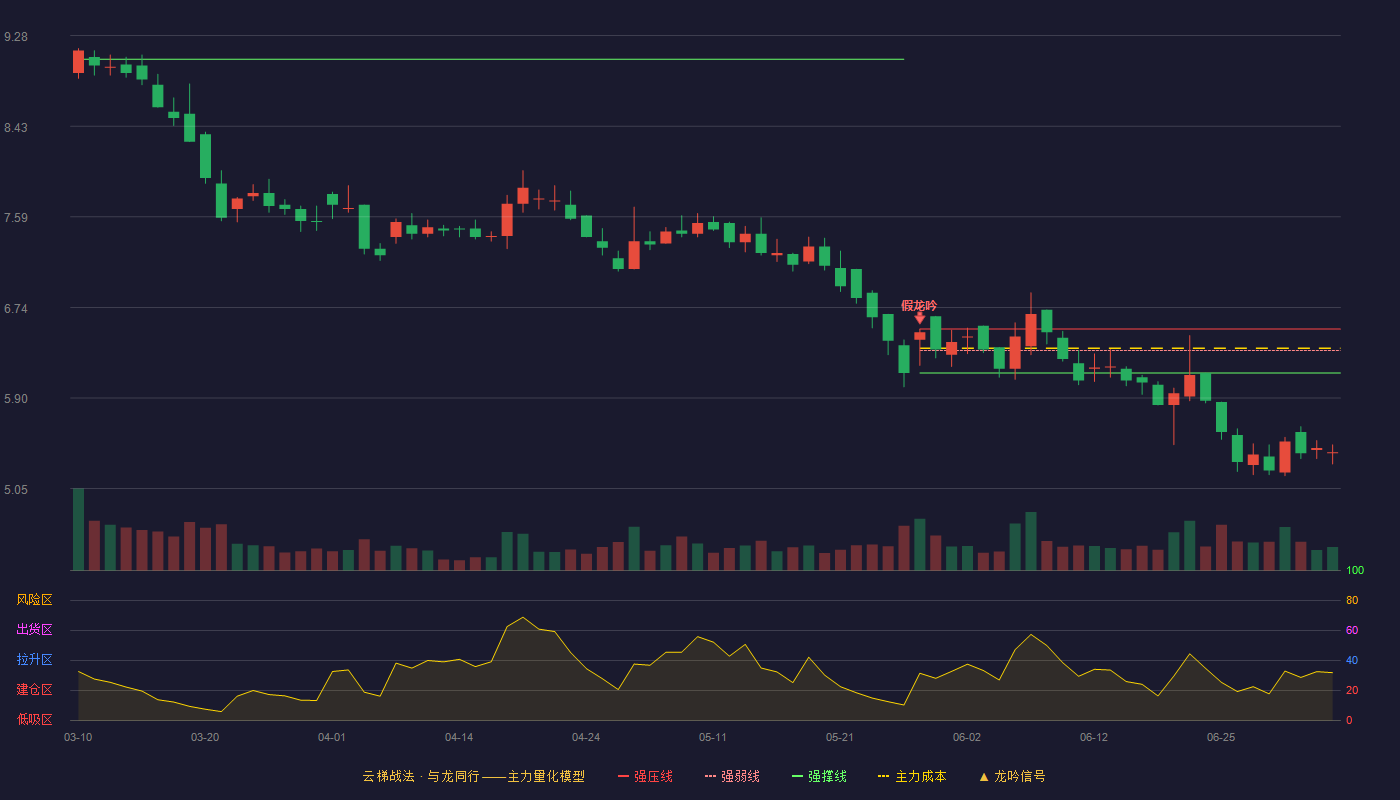Screen dimensions: 1400x800
Task: Click the 出货区 zone label
Action: (x=34, y=630)
